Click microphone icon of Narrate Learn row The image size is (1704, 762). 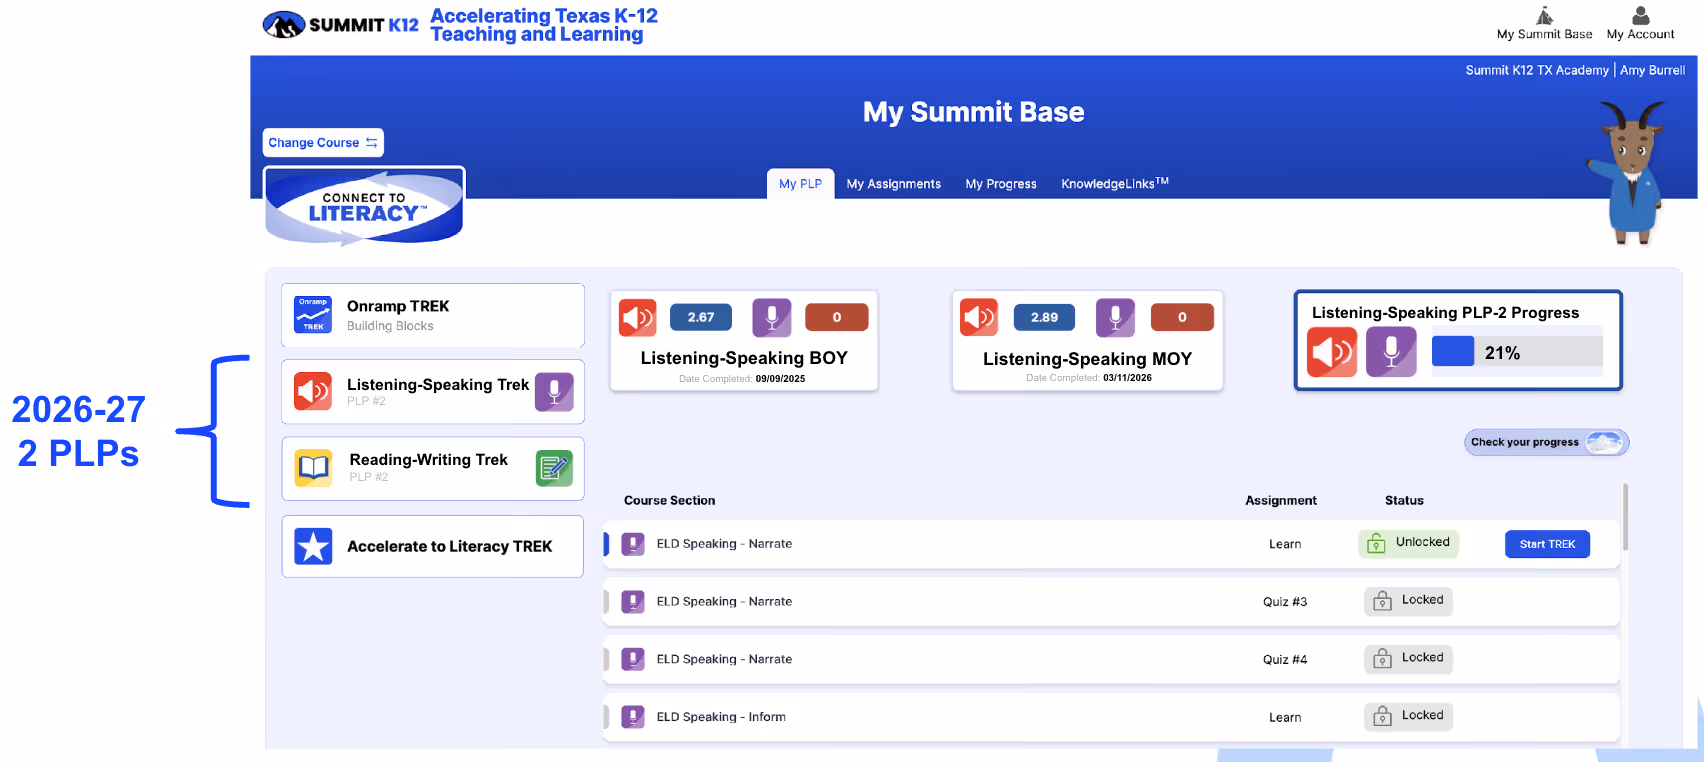tap(633, 544)
